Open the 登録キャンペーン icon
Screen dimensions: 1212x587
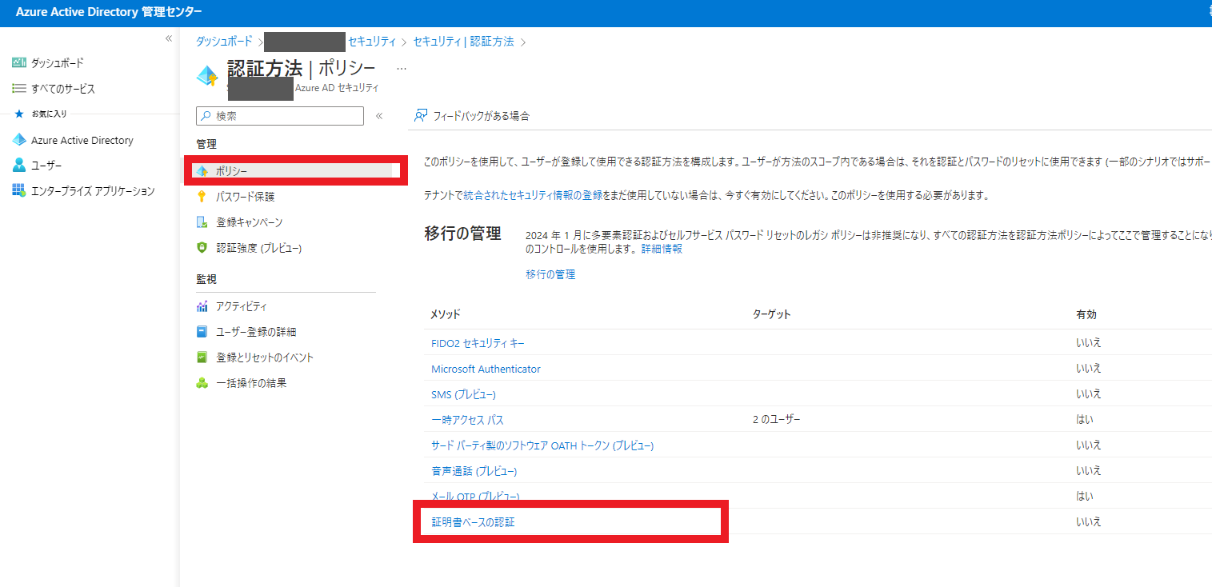203,222
